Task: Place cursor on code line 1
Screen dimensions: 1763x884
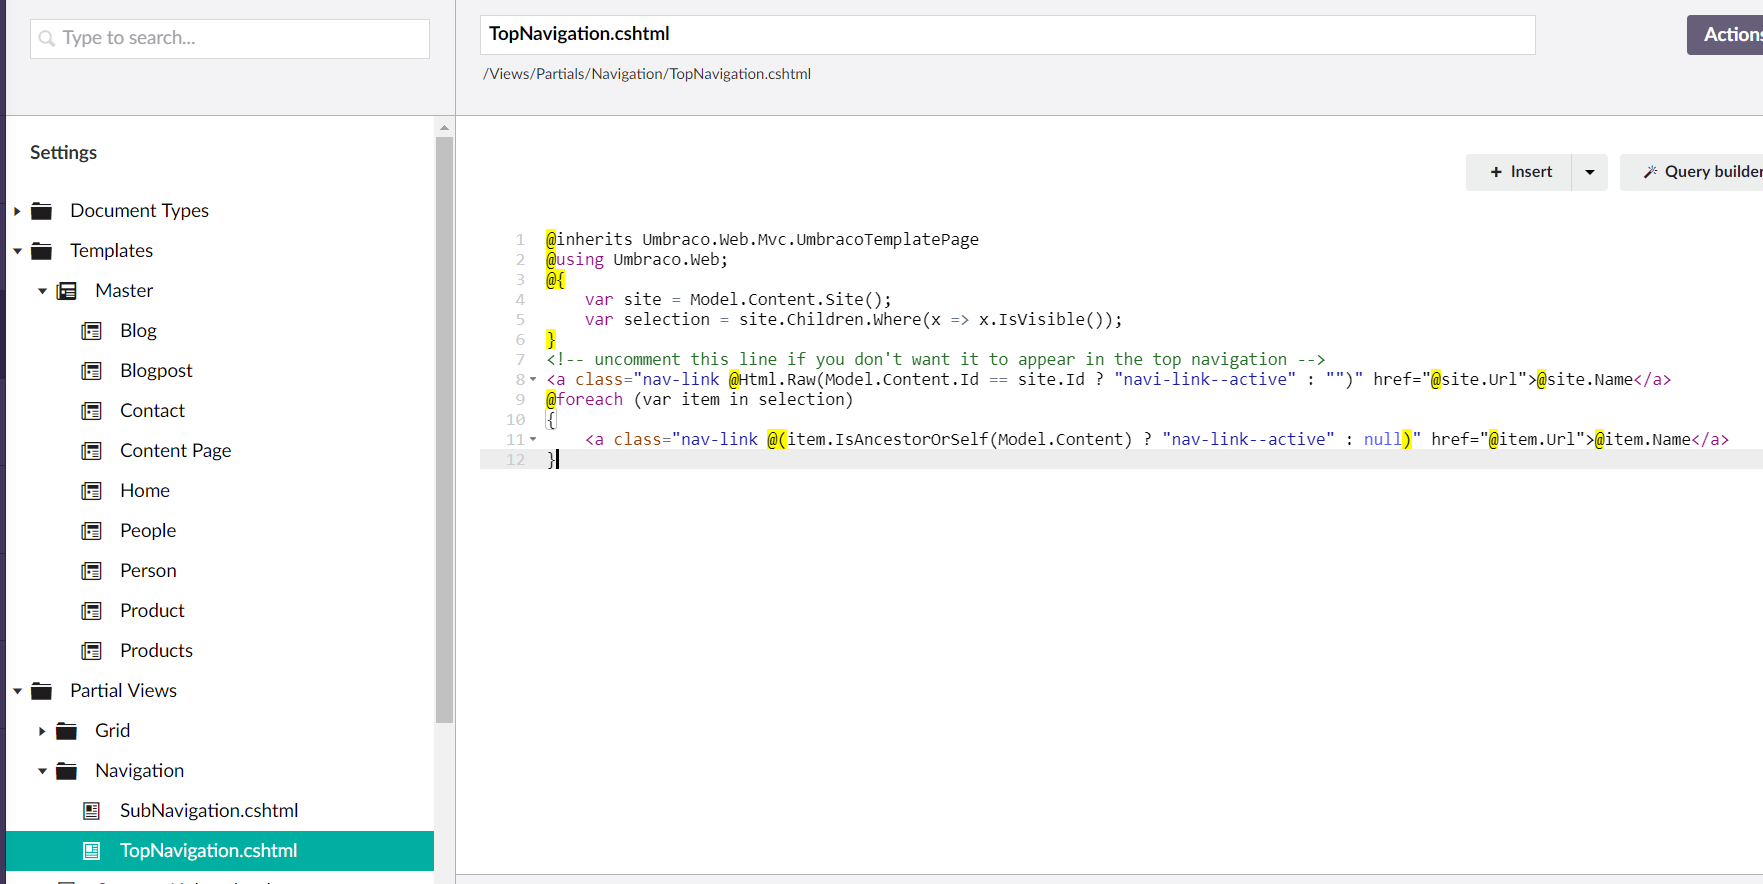Action: [762, 240]
